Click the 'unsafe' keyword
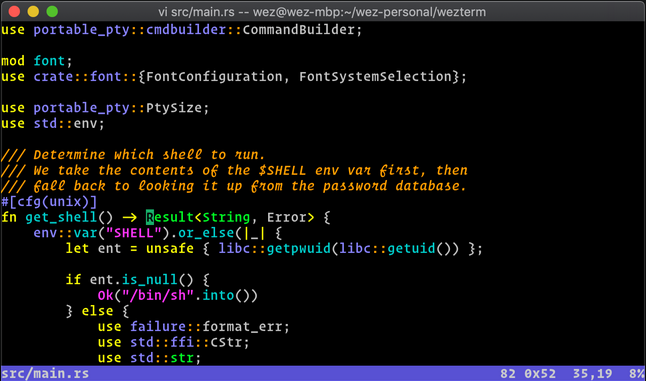 pyautogui.click(x=170, y=249)
